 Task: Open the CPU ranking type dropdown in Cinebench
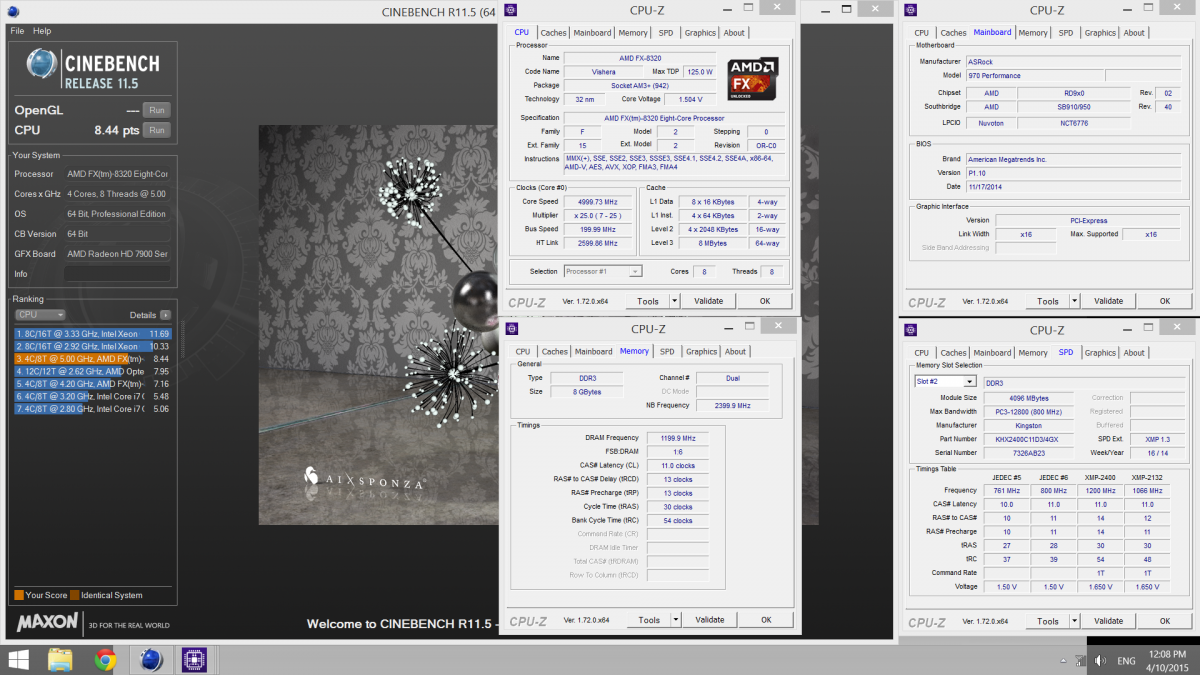point(41,315)
